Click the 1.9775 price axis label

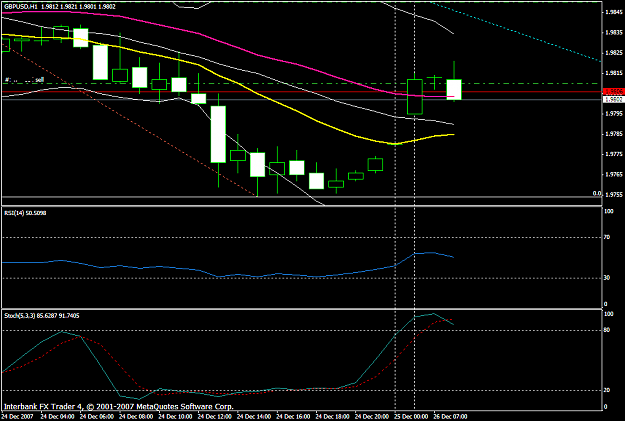pos(614,154)
